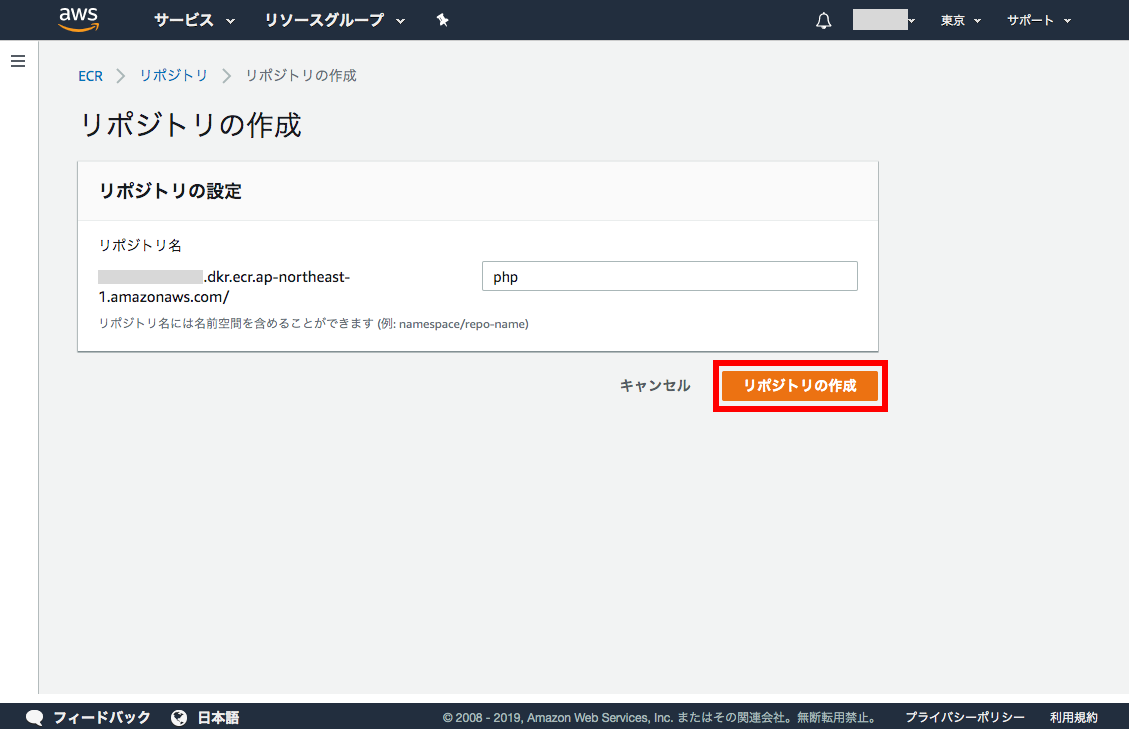Click the リポジトリの作成 breadcrumb text
Screen dimensions: 1129x729
(x=301, y=76)
